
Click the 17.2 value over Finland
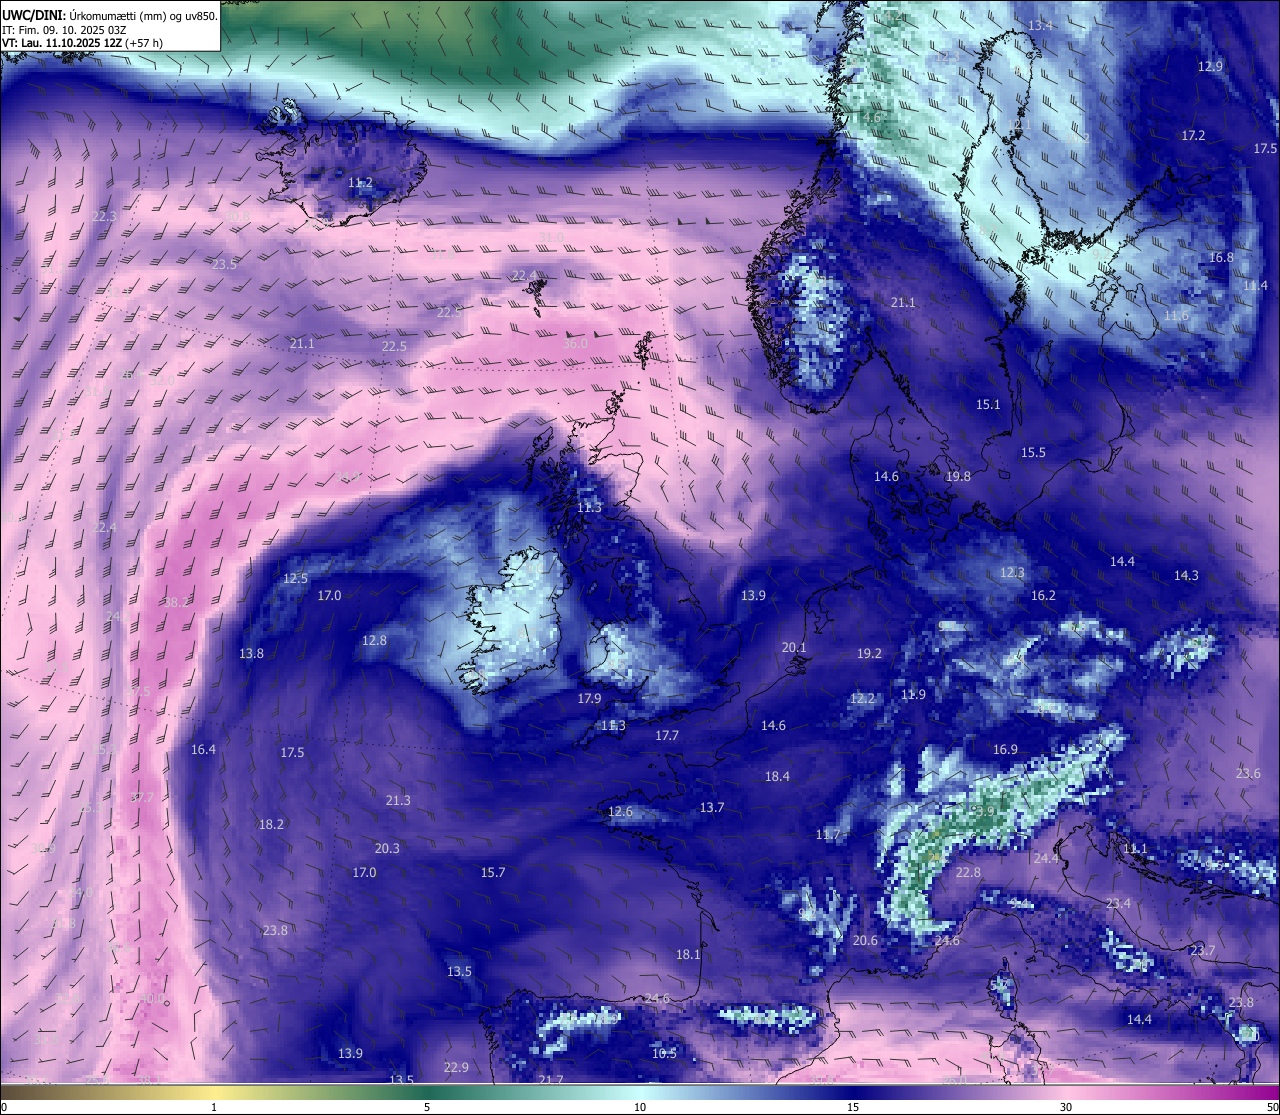pyautogui.click(x=1193, y=135)
